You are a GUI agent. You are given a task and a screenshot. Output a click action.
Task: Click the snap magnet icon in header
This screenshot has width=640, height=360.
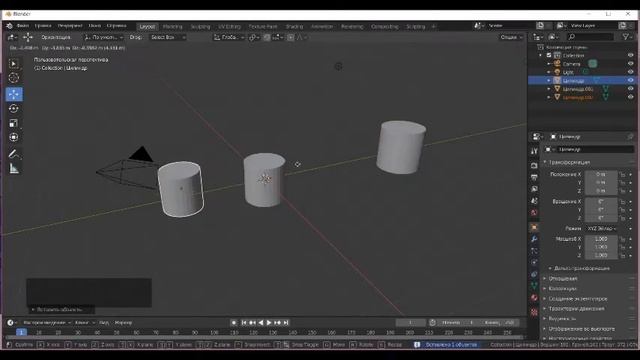pyautogui.click(x=267, y=37)
